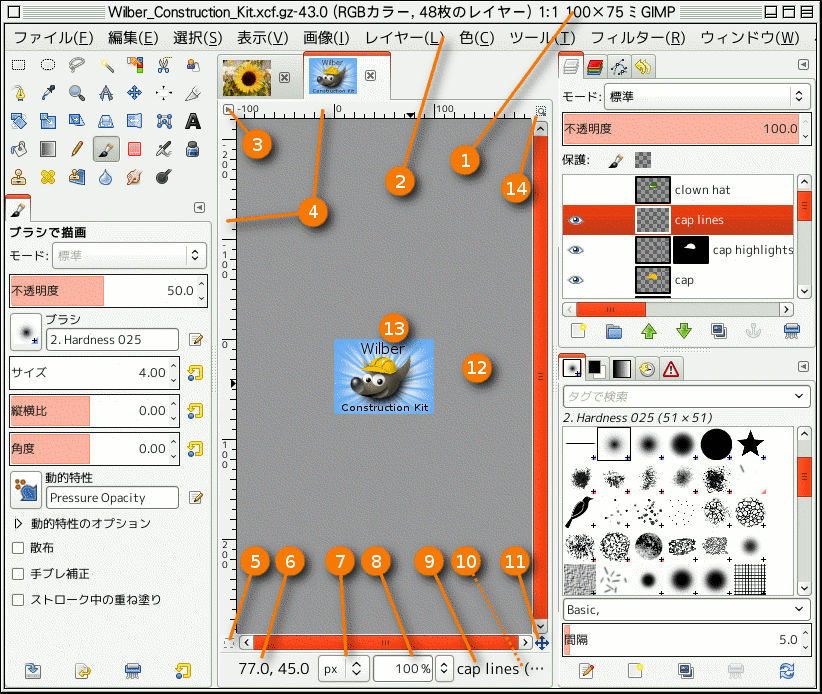Enable the 散布 checkbox
This screenshot has width=822, height=694.
tap(18, 548)
